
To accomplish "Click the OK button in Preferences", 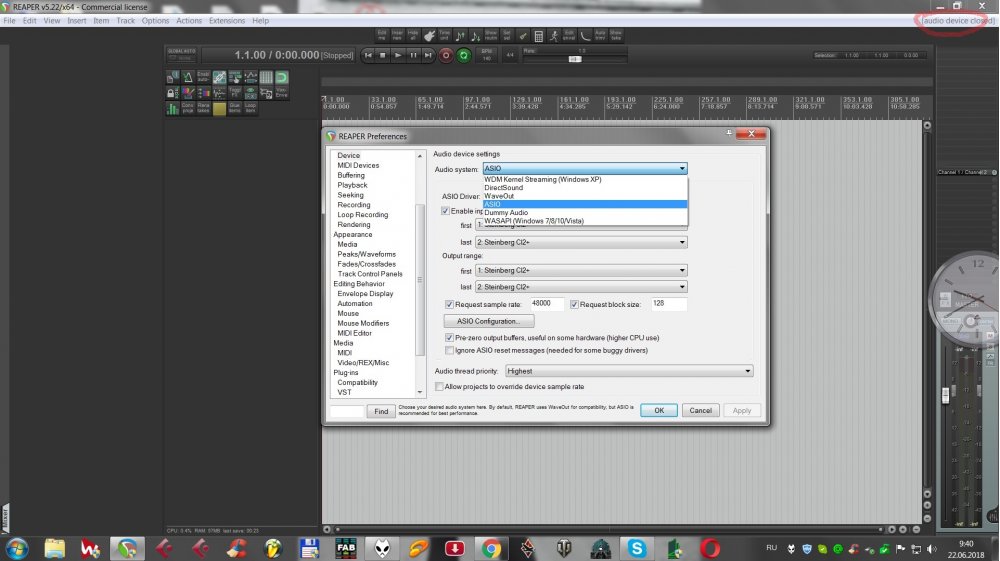I will (659, 411).
